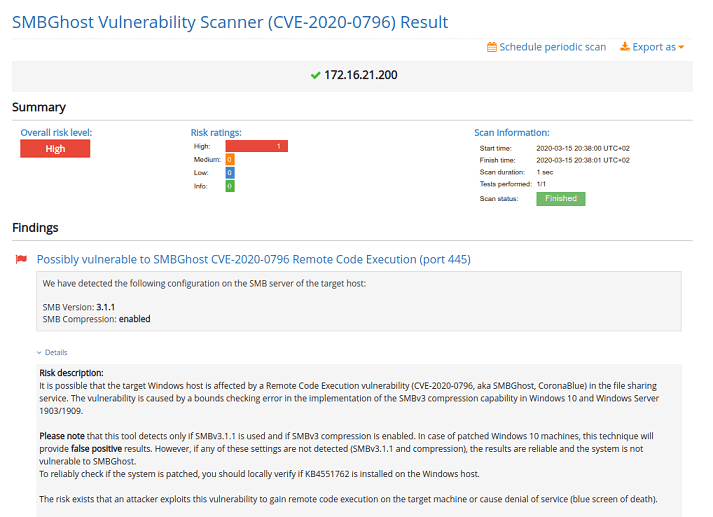Click the download icon next to Export as
Viewport: 713px width, 517px height.
point(625,47)
